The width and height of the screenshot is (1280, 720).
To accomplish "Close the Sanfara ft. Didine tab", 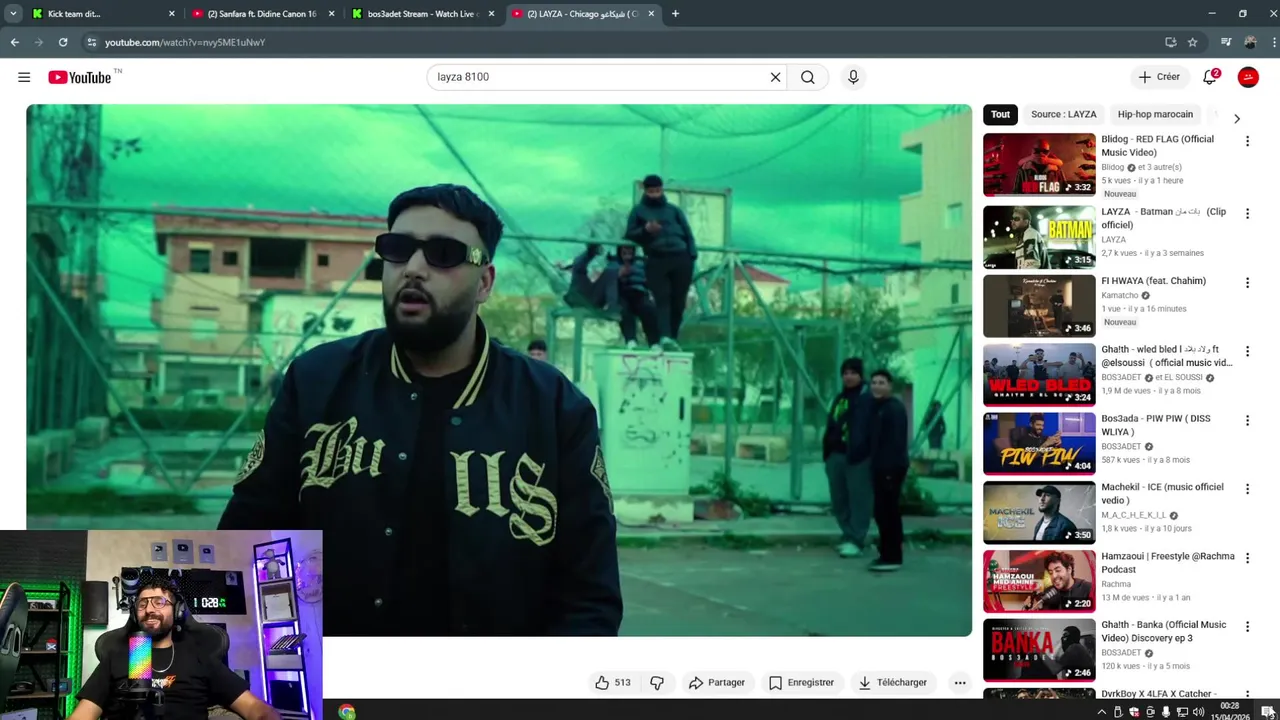I will [332, 14].
